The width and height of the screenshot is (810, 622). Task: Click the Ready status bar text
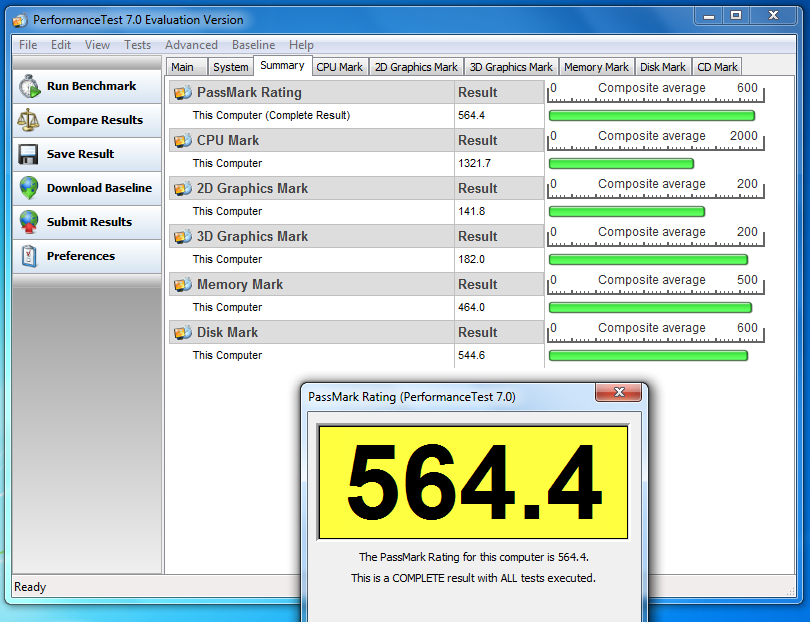(x=30, y=587)
